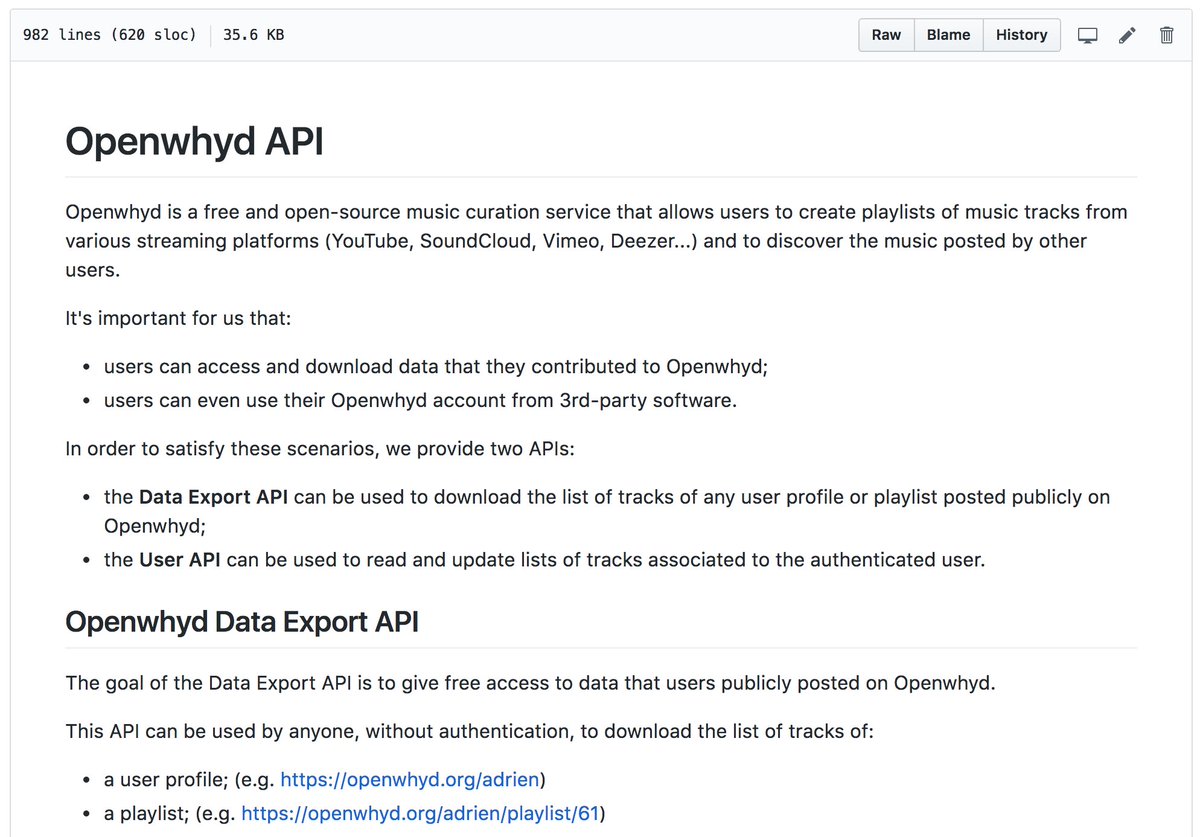This screenshot has height=837, width=1200.
Task: Show the file History
Action: pos(1021,35)
